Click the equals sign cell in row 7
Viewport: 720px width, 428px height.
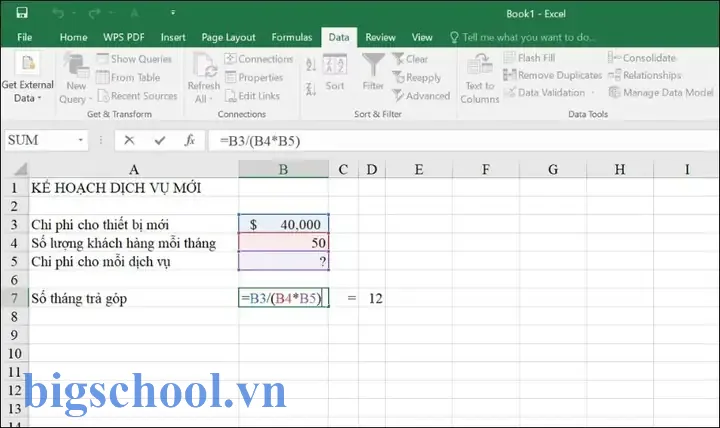coord(343,298)
